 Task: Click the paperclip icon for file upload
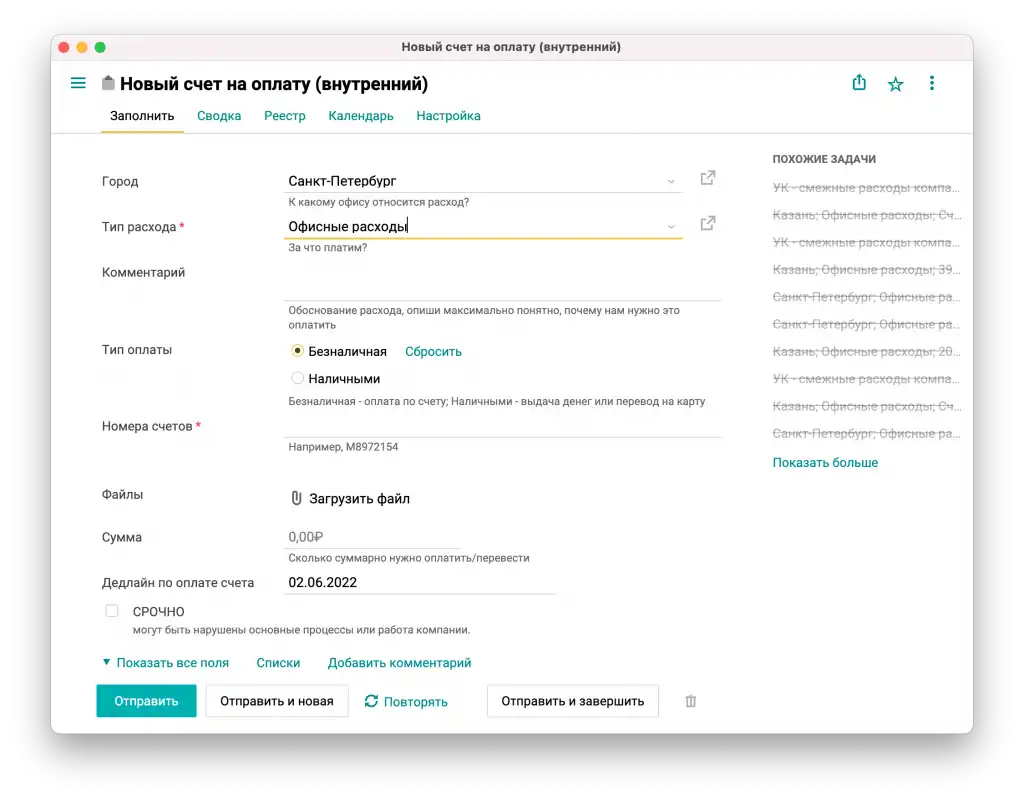coord(296,498)
